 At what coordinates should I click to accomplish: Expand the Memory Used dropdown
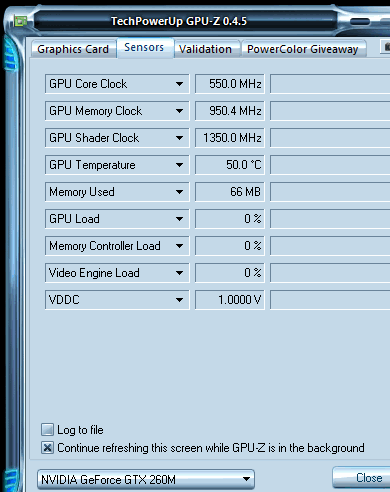coord(117,192)
